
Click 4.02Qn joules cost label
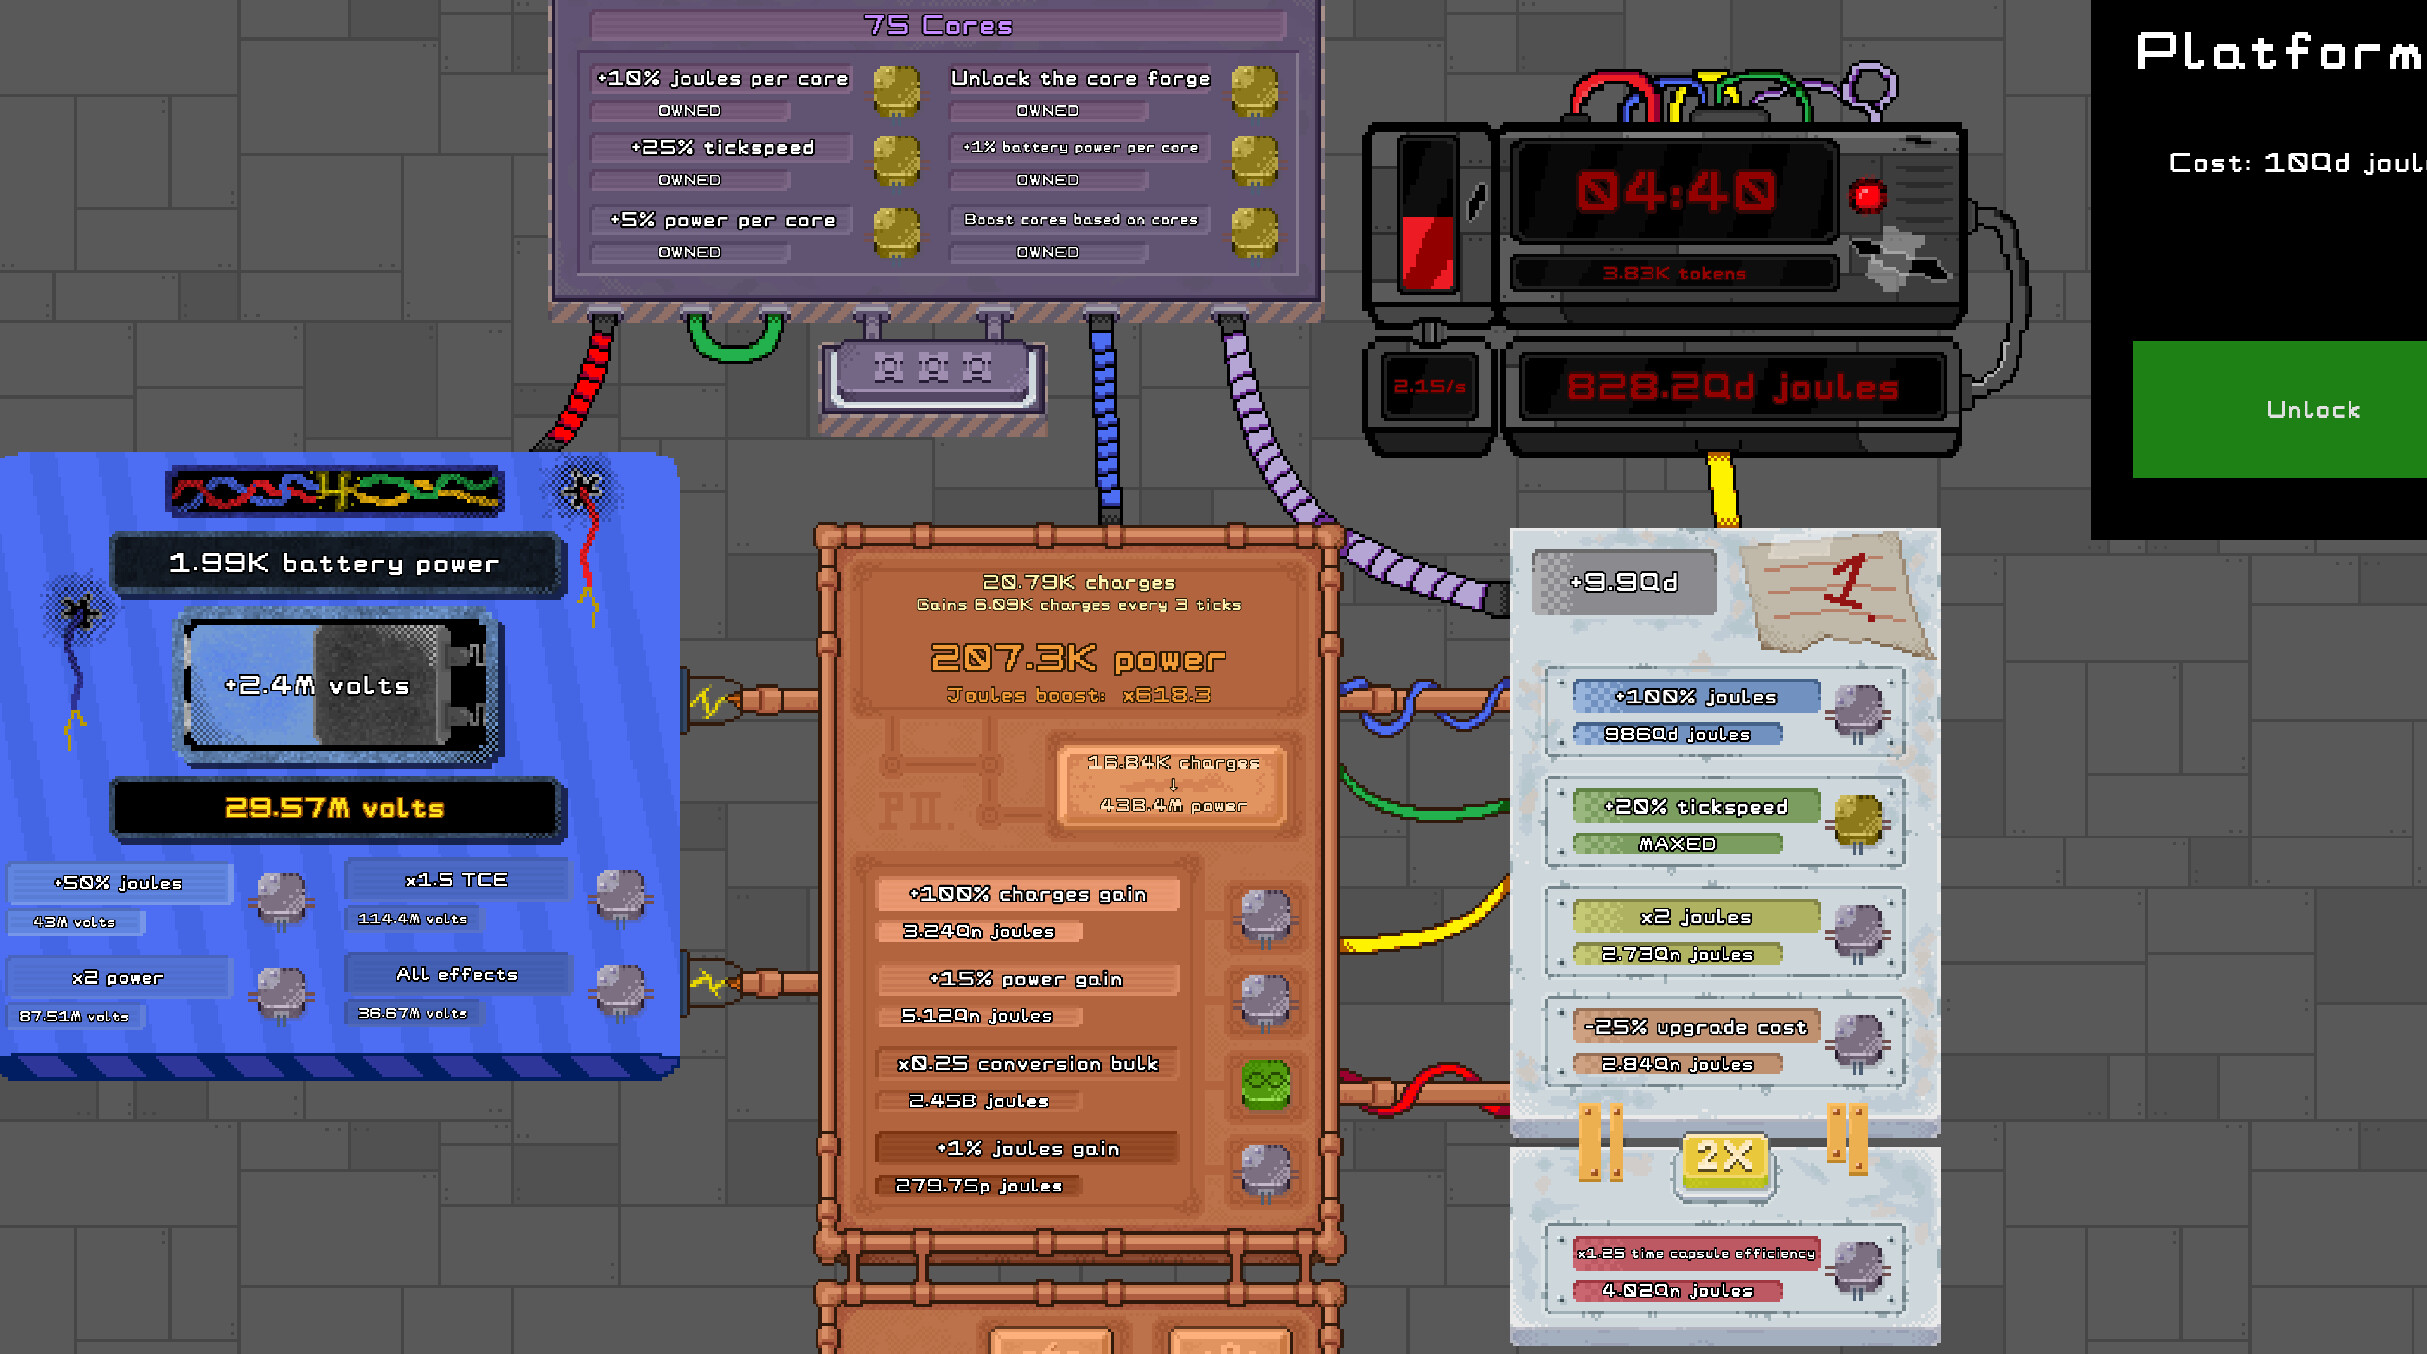tap(1677, 1291)
